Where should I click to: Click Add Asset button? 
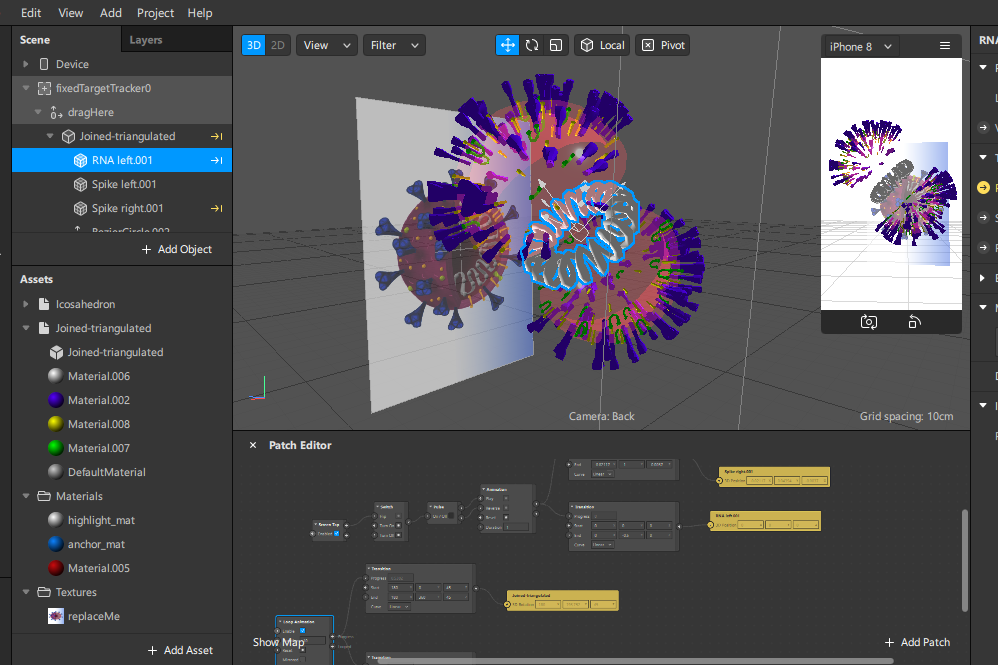coord(180,650)
